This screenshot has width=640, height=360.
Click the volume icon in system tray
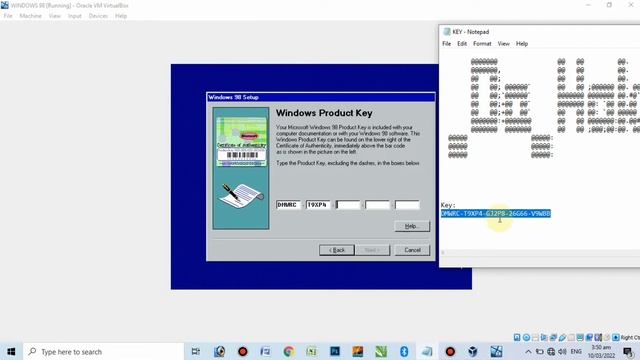tap(562, 351)
